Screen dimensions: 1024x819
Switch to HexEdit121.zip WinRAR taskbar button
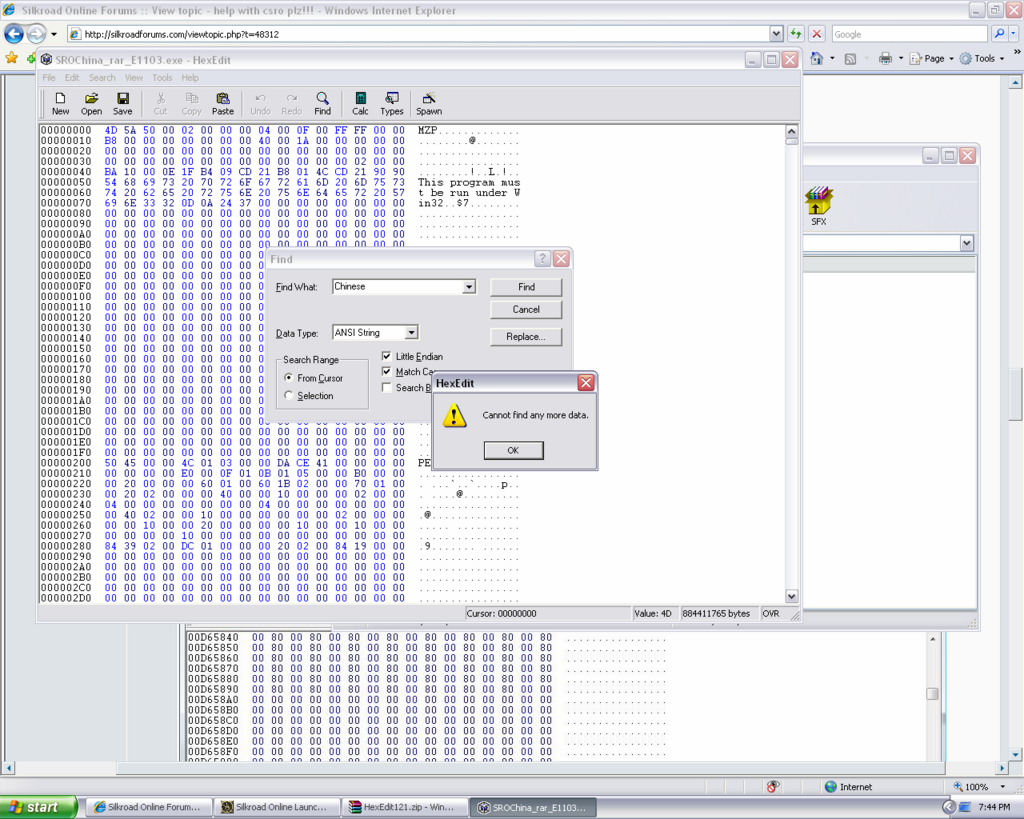(406, 807)
